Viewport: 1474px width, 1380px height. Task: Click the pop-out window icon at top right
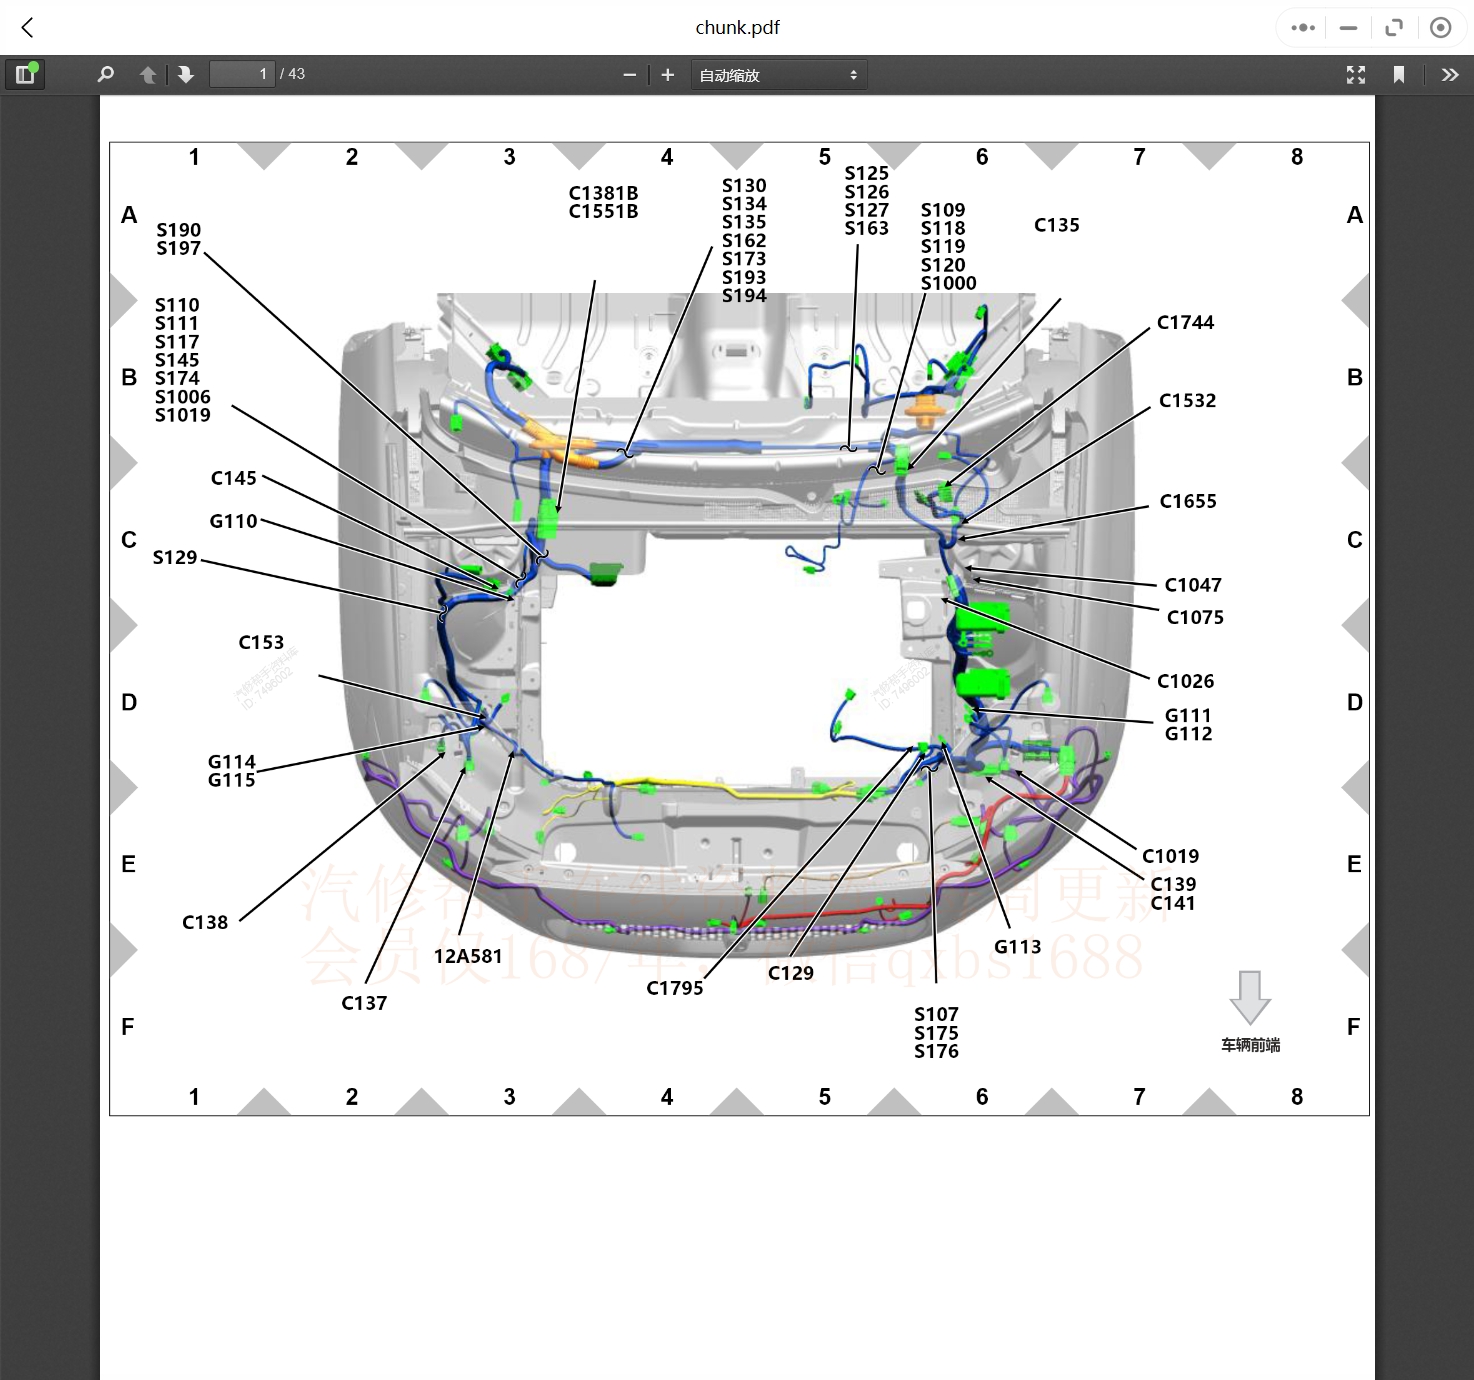[x=1394, y=28]
